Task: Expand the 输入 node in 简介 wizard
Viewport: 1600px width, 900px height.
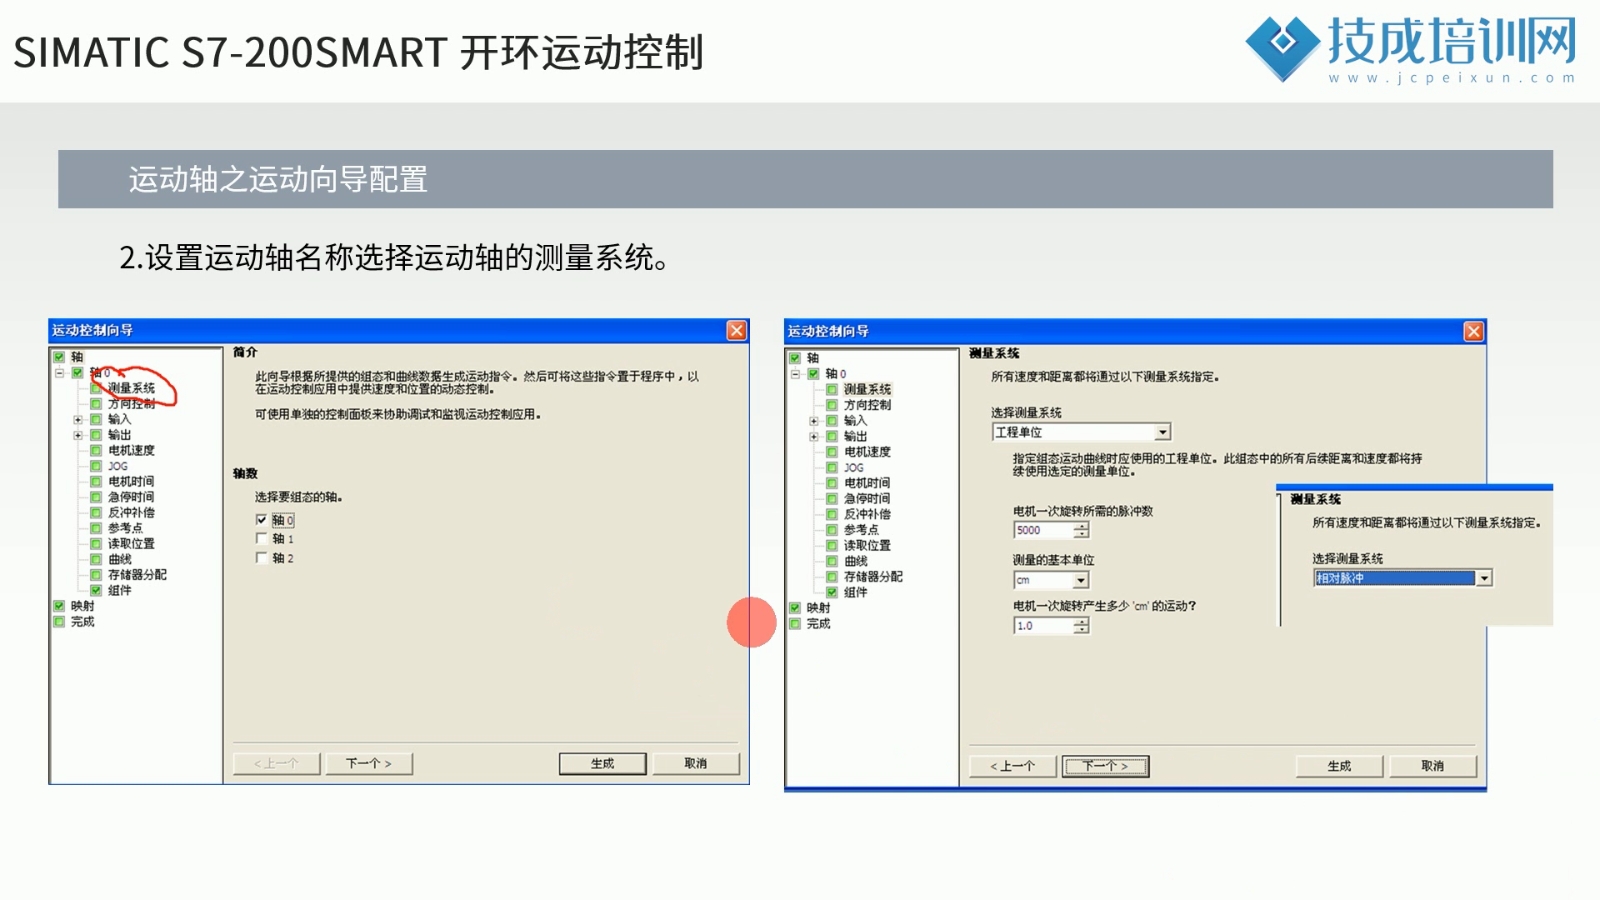Action: click(78, 420)
